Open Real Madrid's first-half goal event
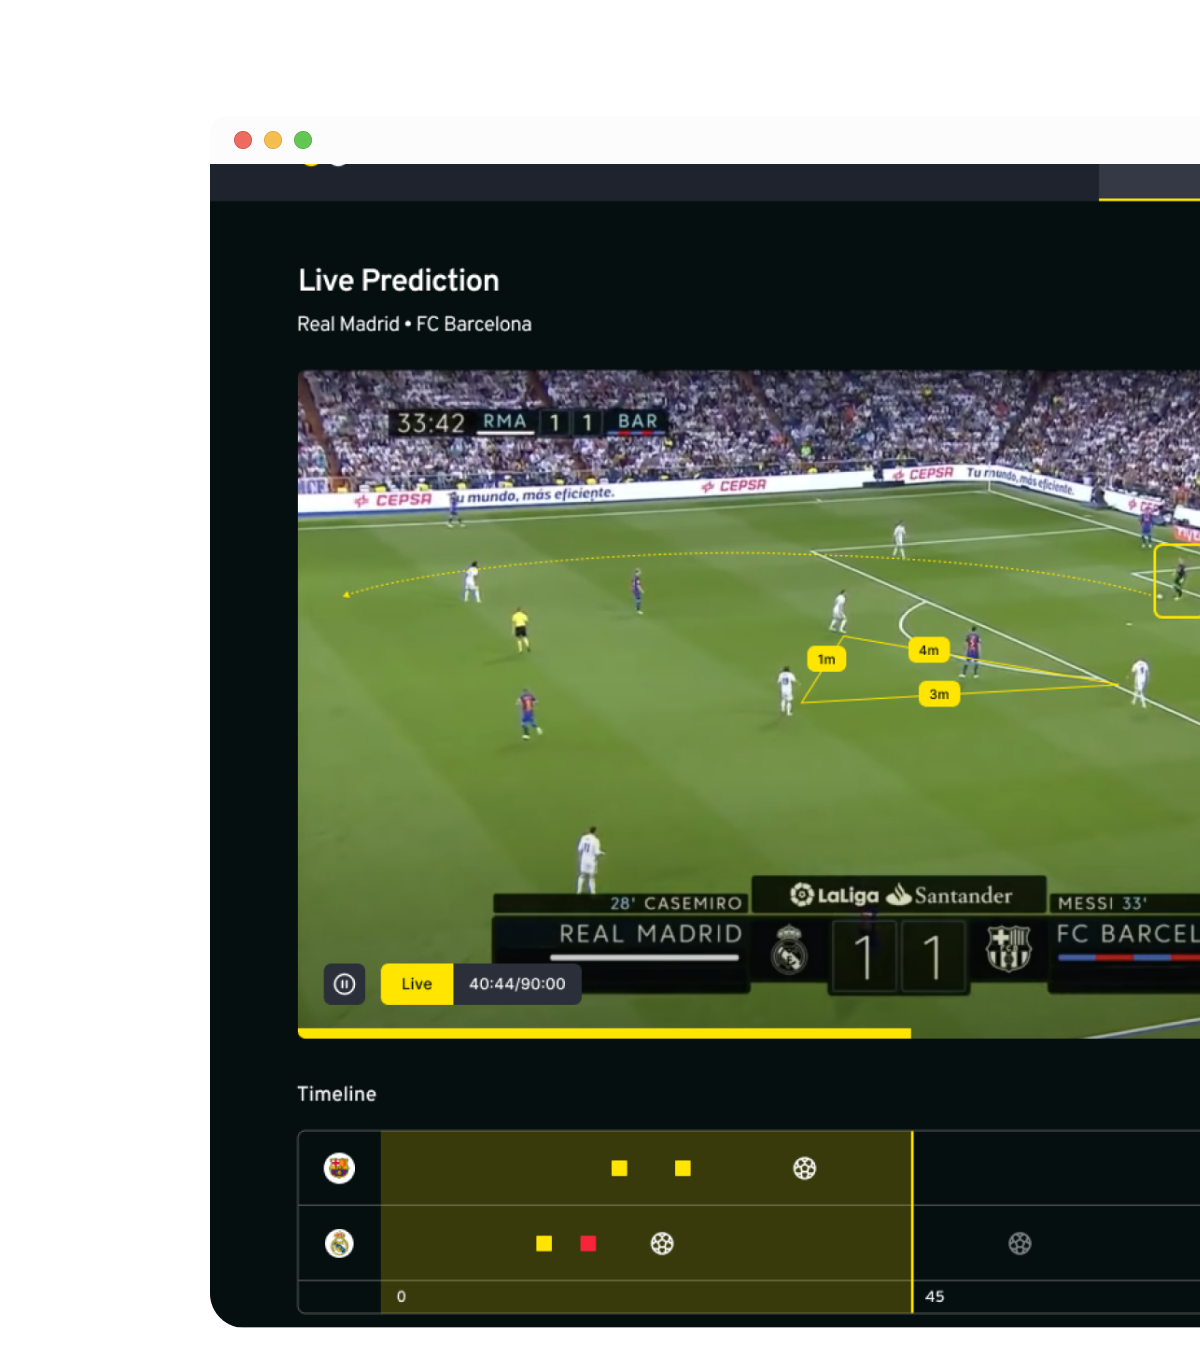The image size is (1200, 1364). [x=662, y=1243]
